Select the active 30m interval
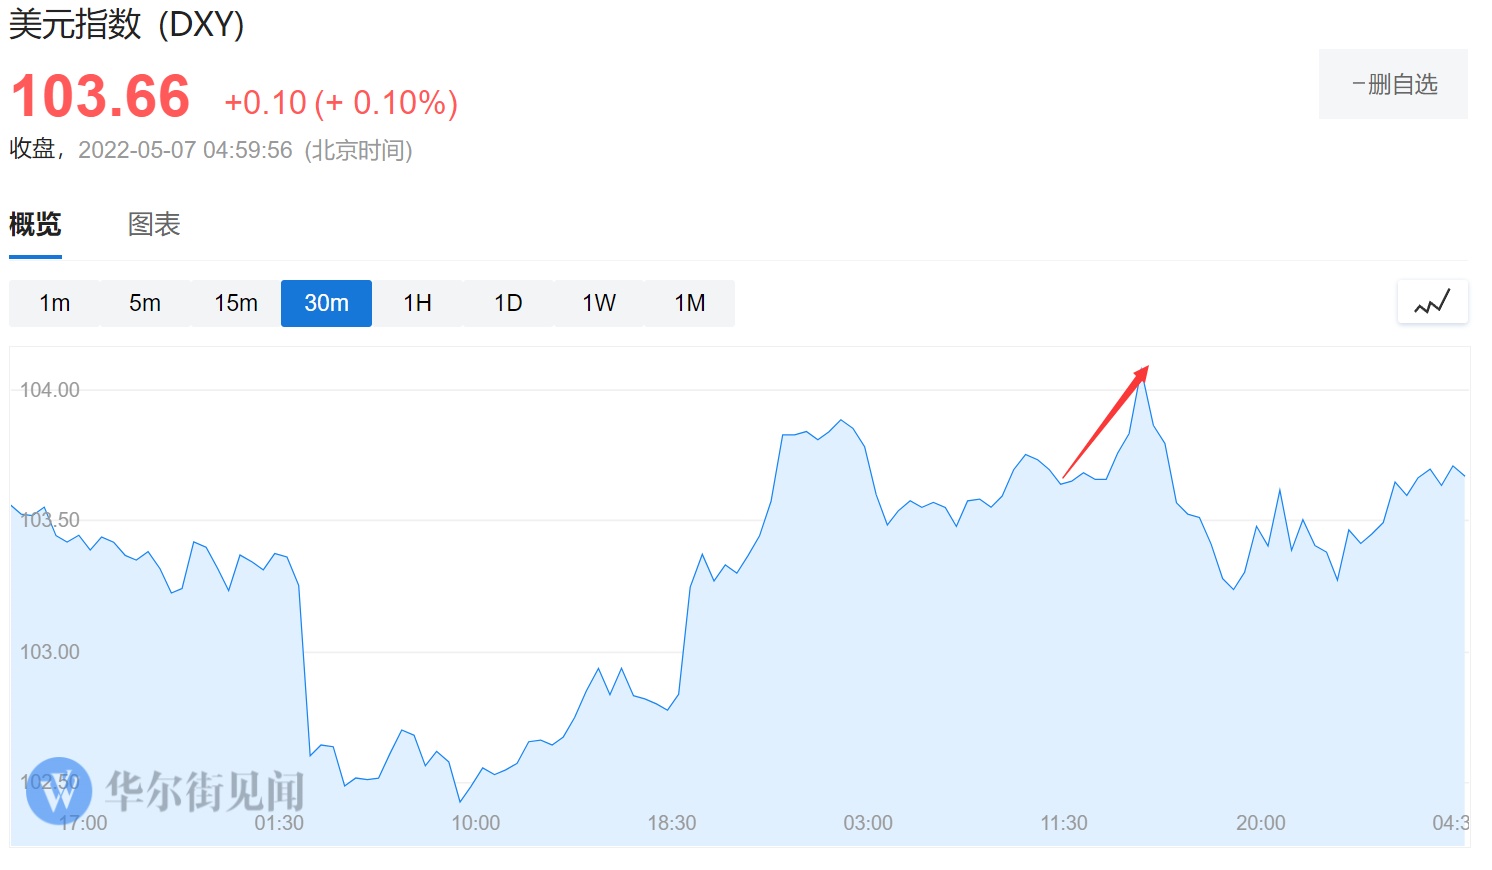This screenshot has width=1492, height=870. tap(326, 303)
